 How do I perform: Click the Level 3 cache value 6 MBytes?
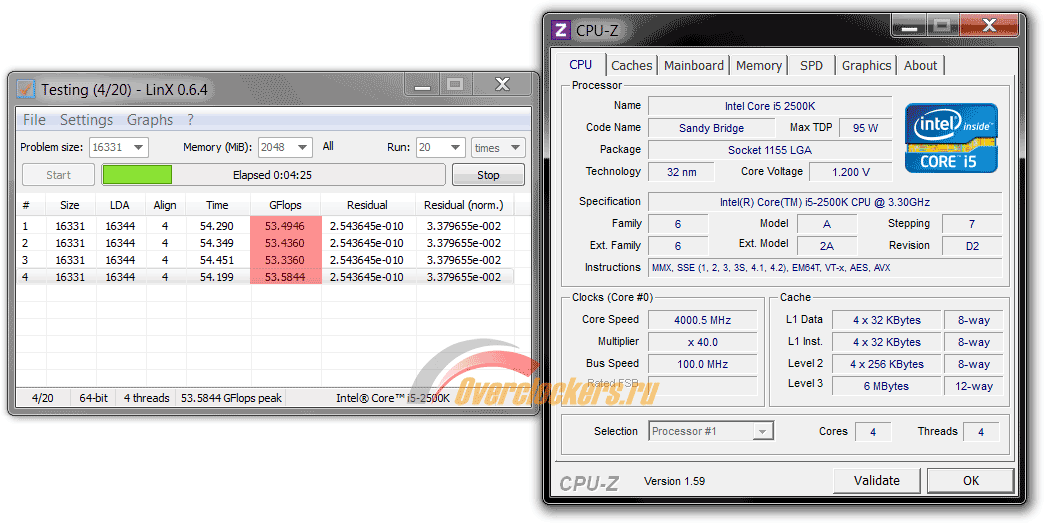tap(886, 386)
